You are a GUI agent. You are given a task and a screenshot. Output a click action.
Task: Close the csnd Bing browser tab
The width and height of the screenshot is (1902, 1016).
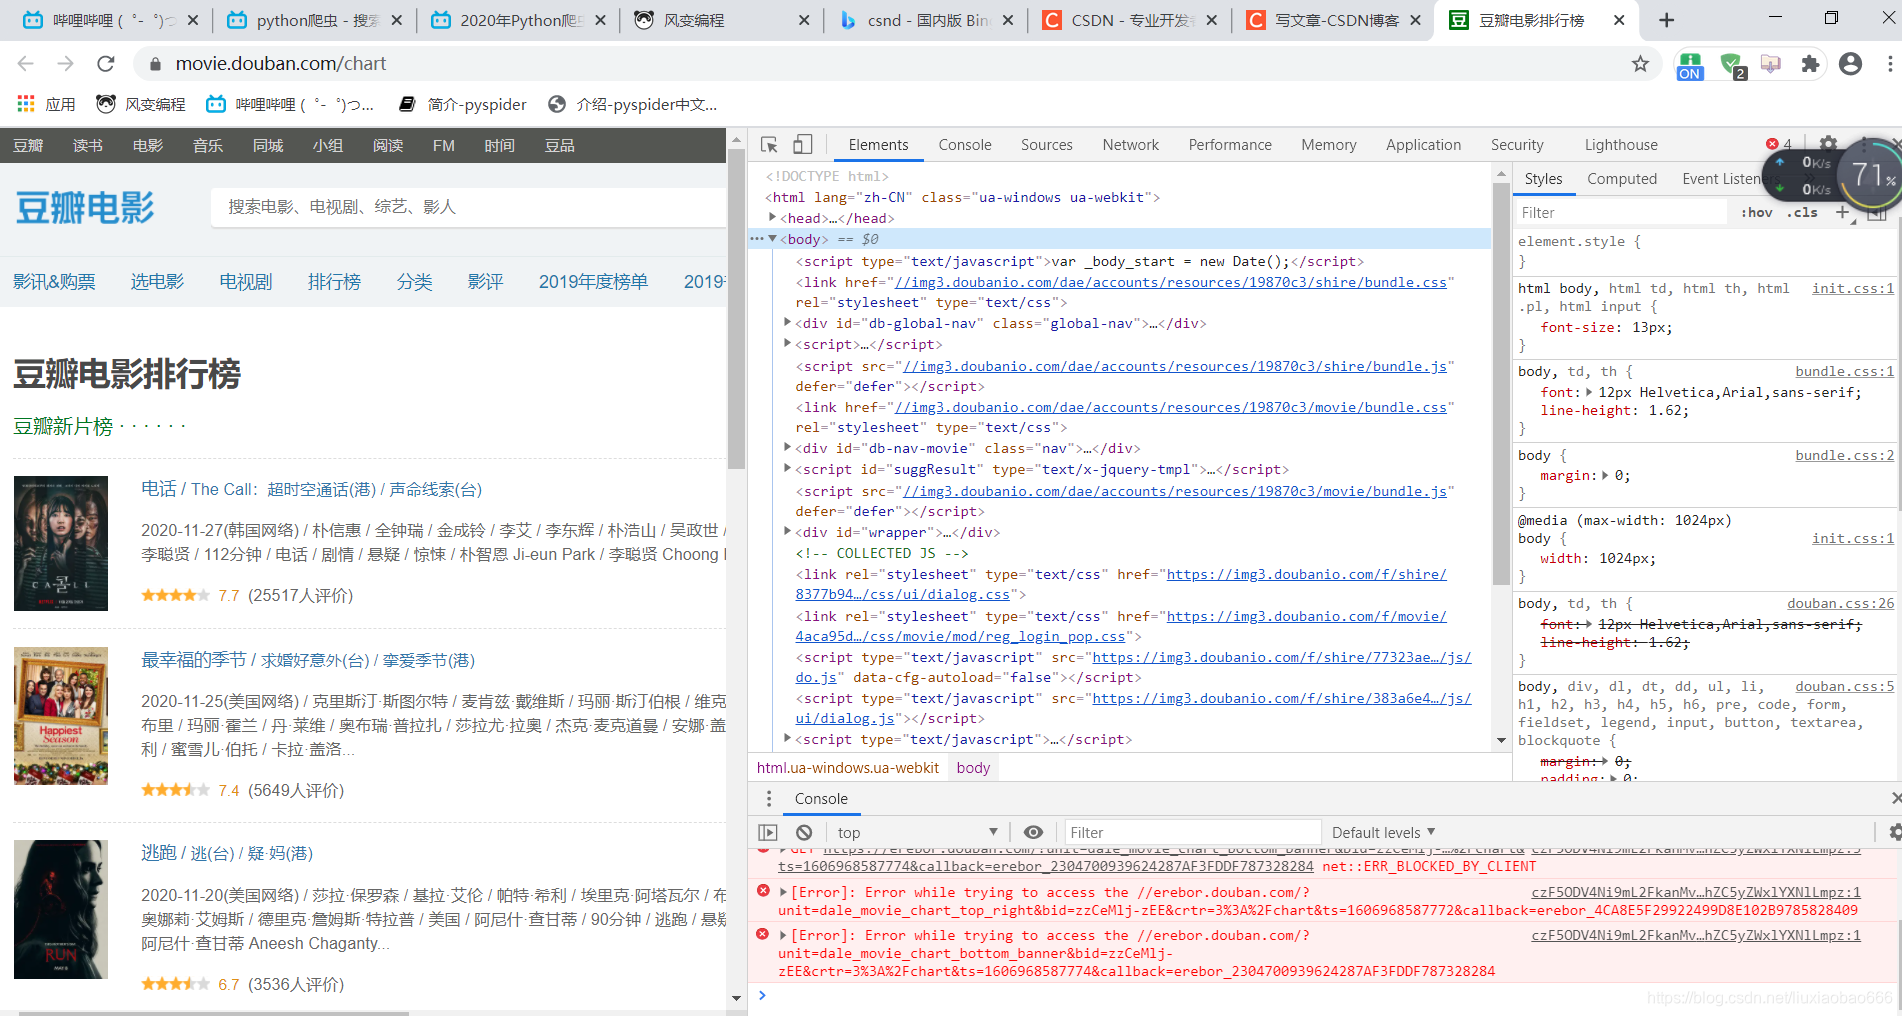(x=1007, y=20)
